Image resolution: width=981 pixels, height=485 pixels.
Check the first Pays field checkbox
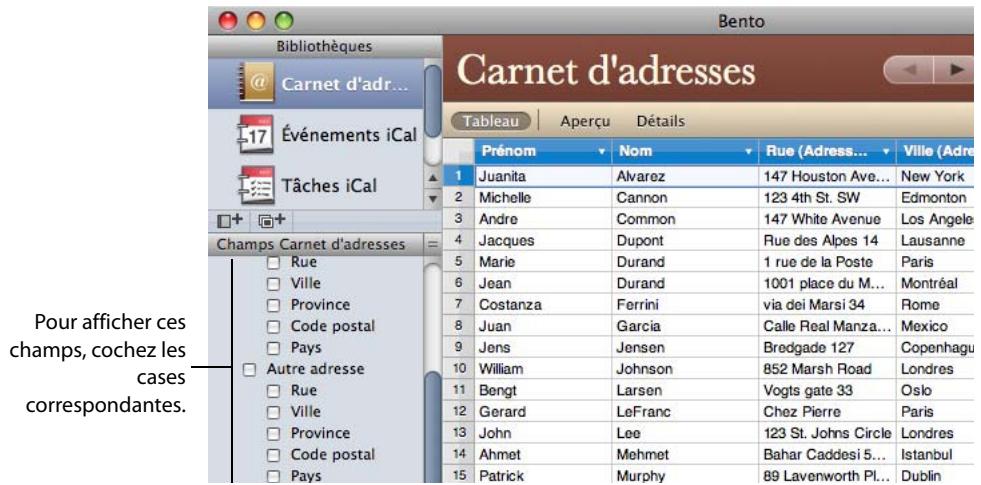pos(273,349)
